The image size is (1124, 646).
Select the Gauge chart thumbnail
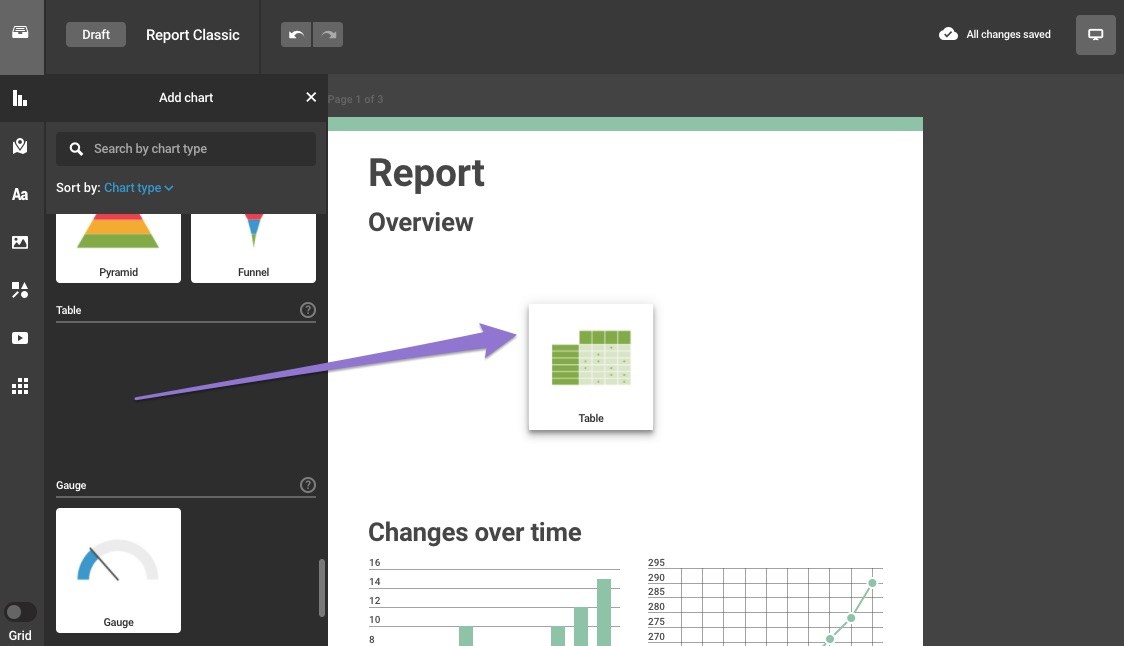[118, 570]
